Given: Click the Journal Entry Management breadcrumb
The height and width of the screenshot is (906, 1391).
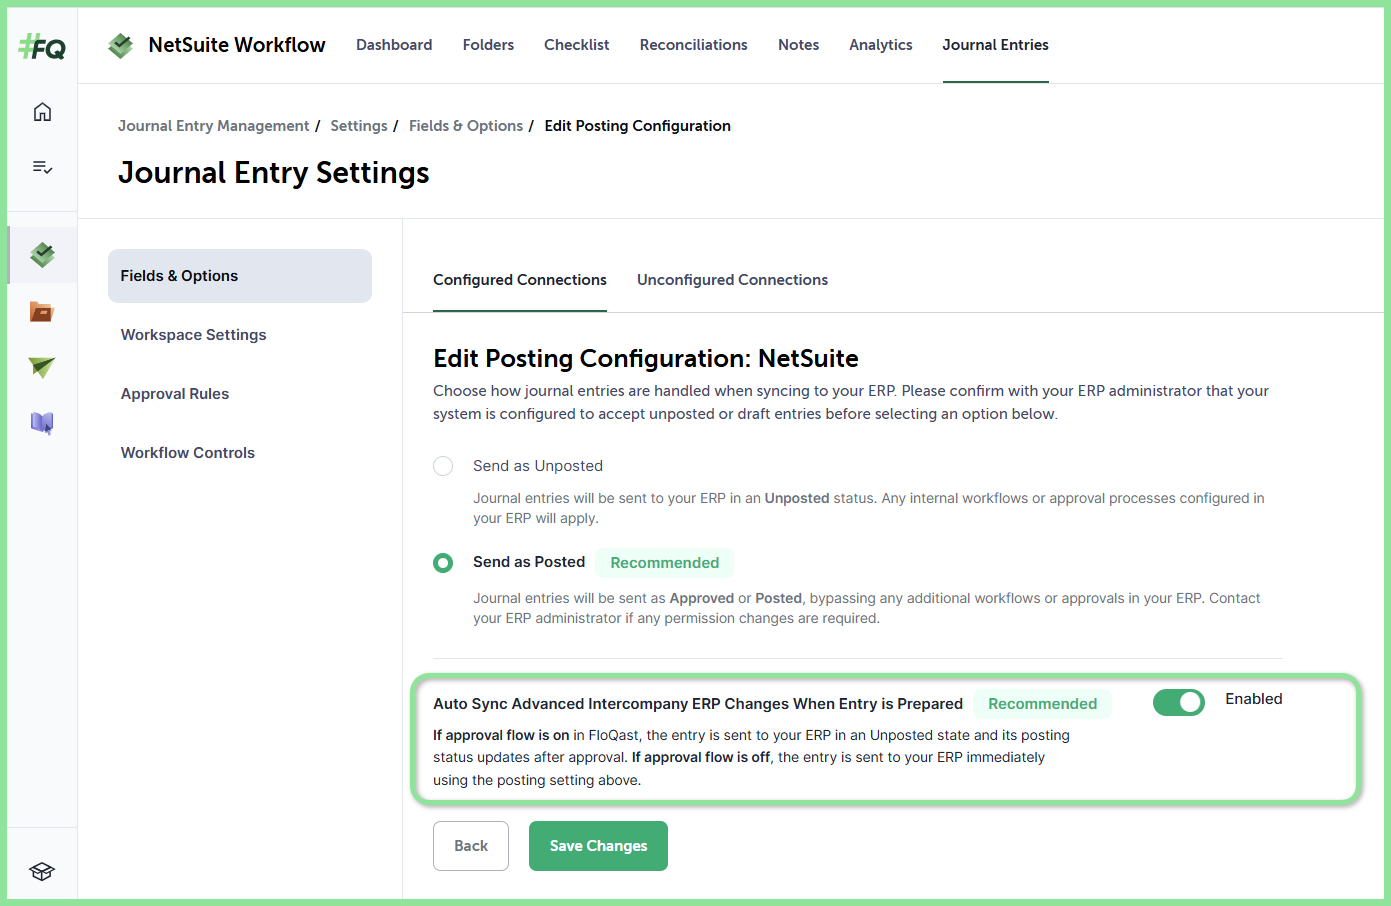Looking at the screenshot, I should 214,126.
